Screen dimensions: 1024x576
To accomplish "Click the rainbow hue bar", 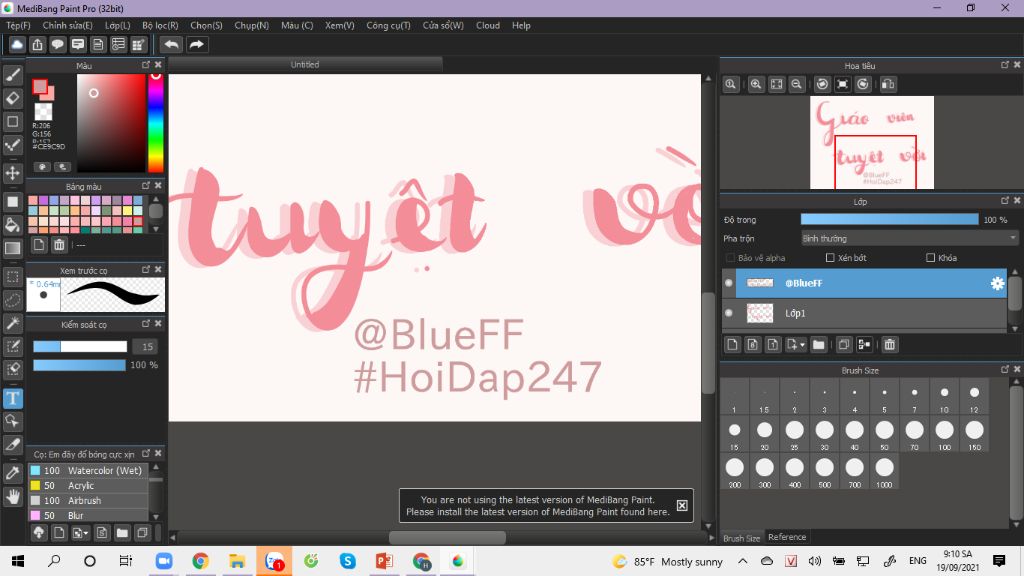I will point(155,123).
